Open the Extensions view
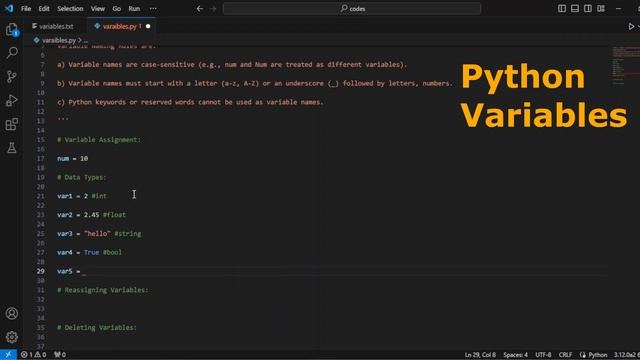This screenshot has height=360, width=640. (12, 124)
